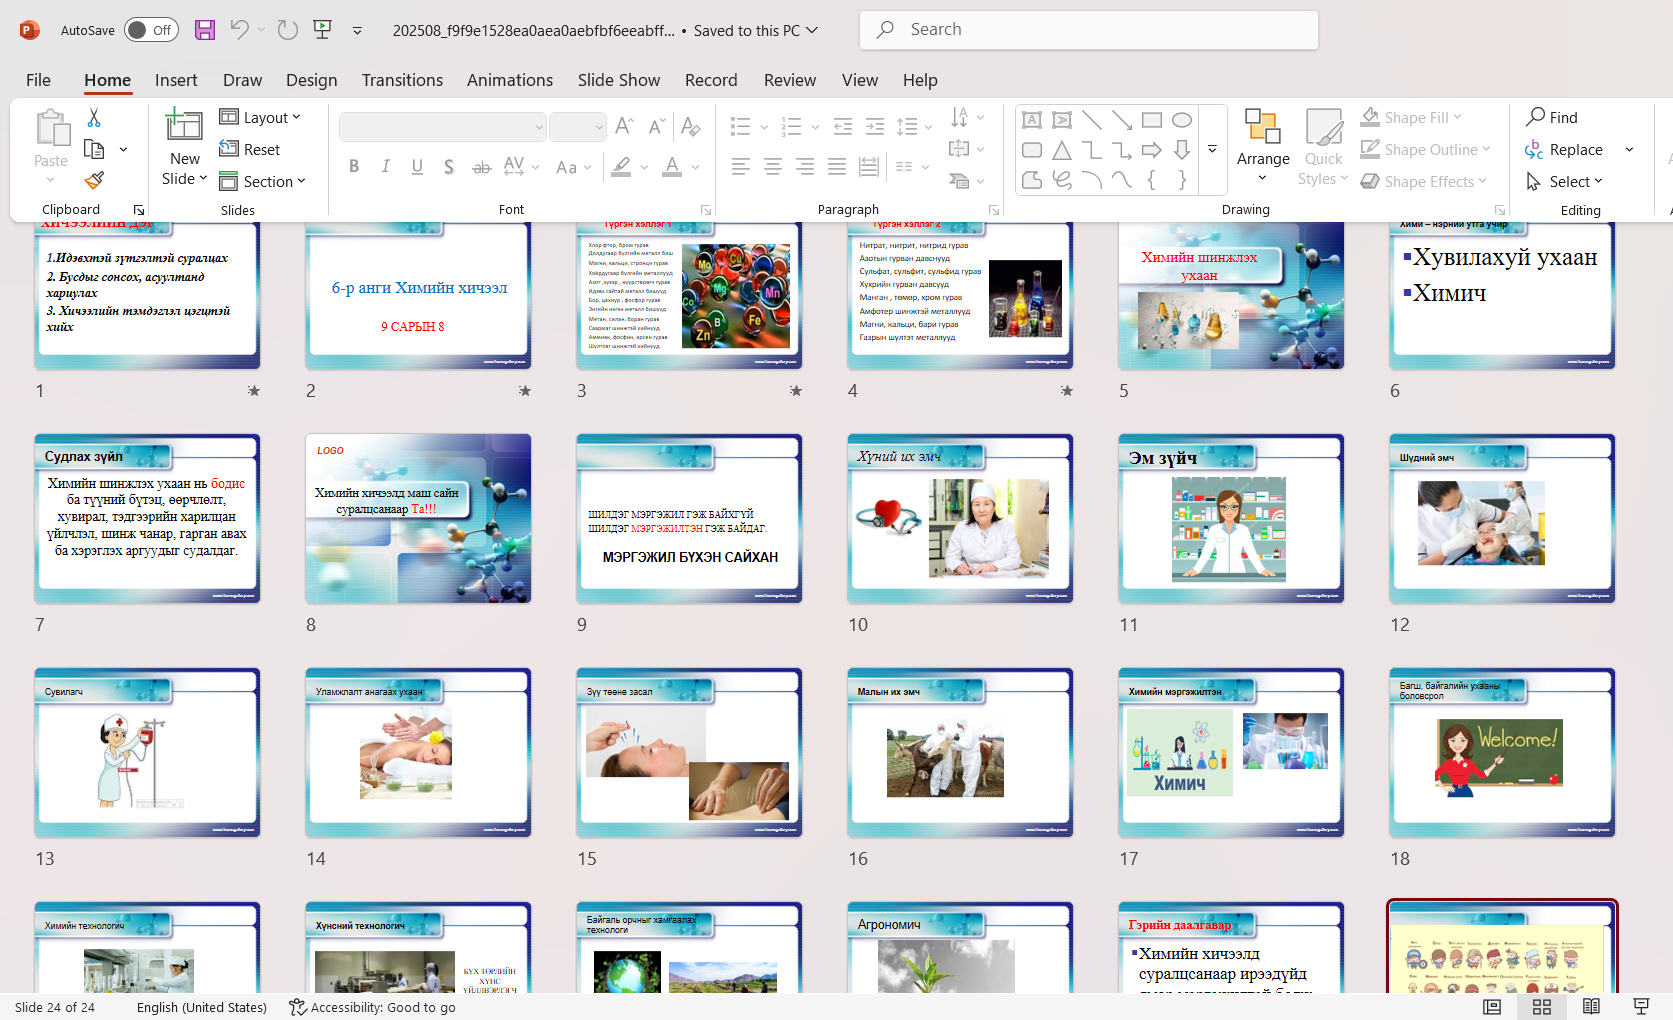The height and width of the screenshot is (1020, 1673).
Task: Open Shape Fill dropdown
Action: click(1411, 117)
